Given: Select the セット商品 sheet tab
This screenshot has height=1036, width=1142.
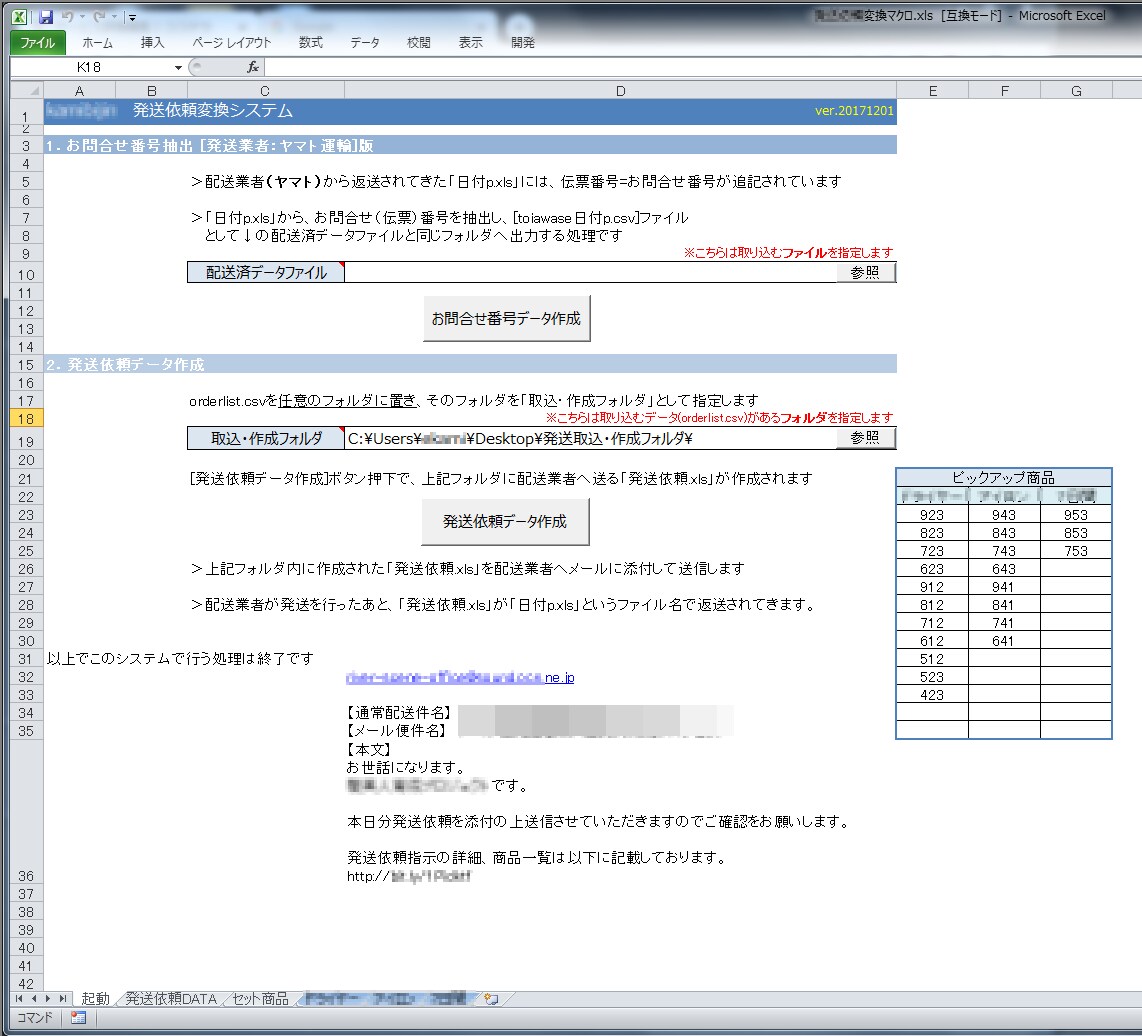Looking at the screenshot, I should [x=261, y=998].
